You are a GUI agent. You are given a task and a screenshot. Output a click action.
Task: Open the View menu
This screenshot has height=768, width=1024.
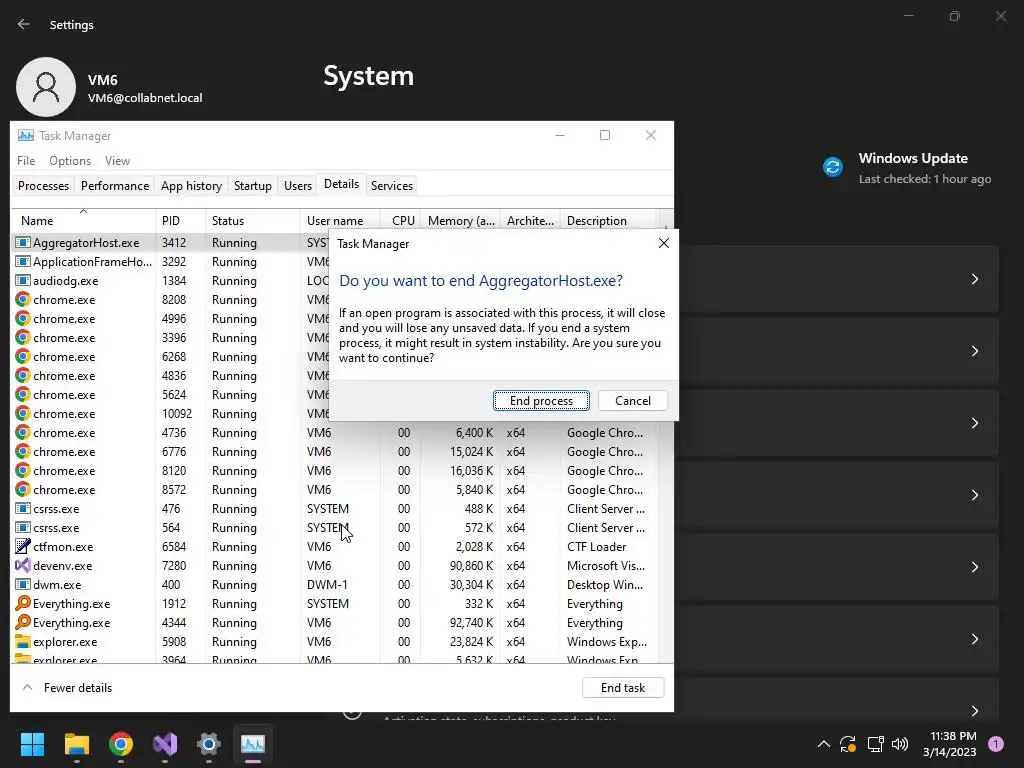click(118, 161)
